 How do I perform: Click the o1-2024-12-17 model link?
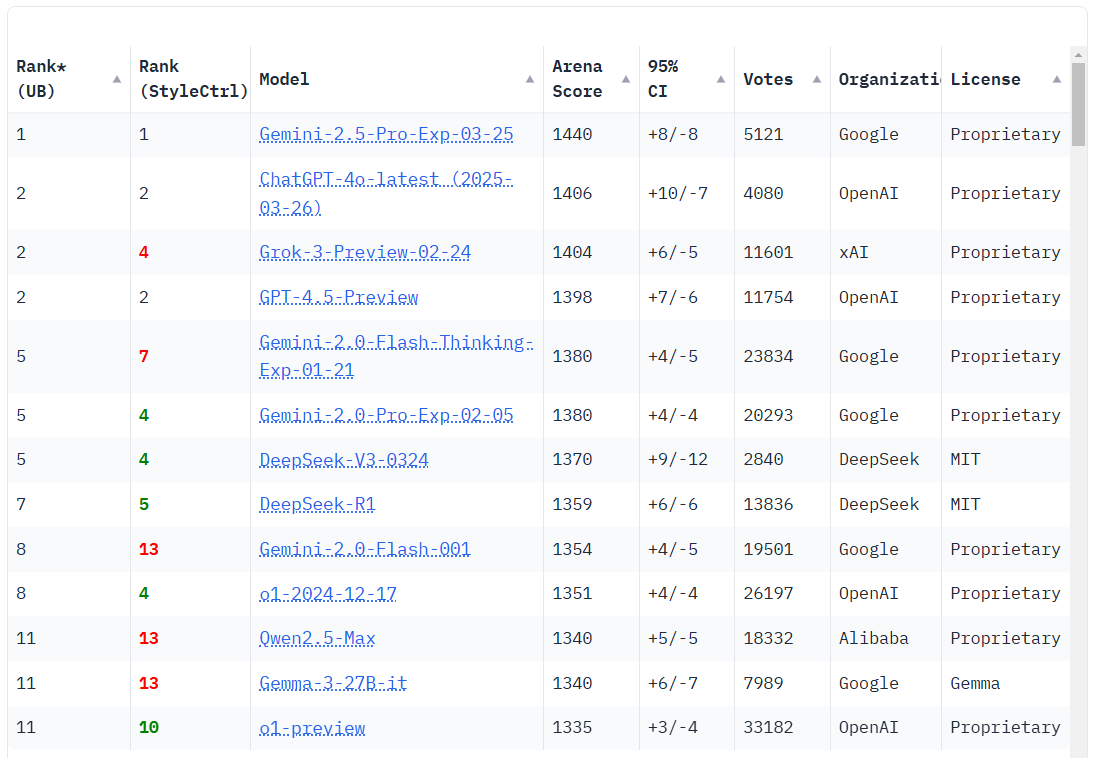pyautogui.click(x=328, y=594)
